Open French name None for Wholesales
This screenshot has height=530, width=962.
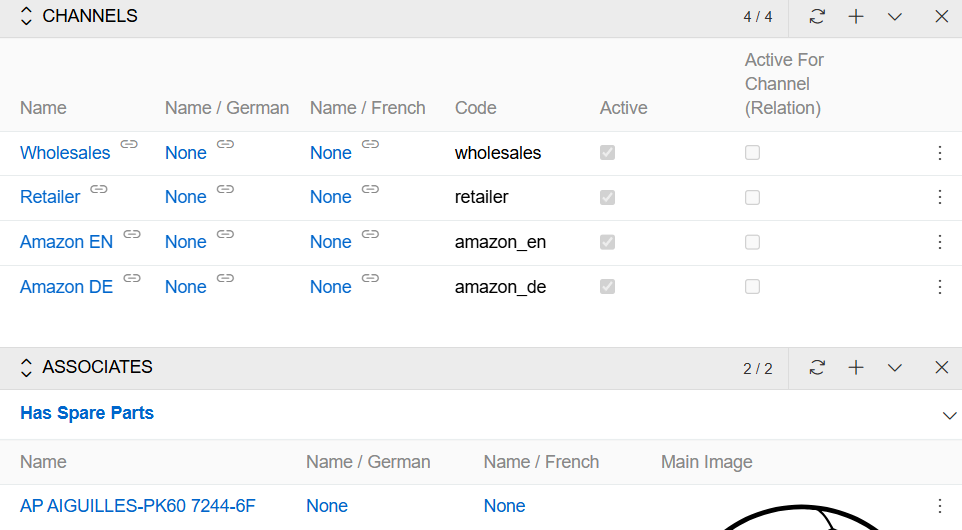331,153
